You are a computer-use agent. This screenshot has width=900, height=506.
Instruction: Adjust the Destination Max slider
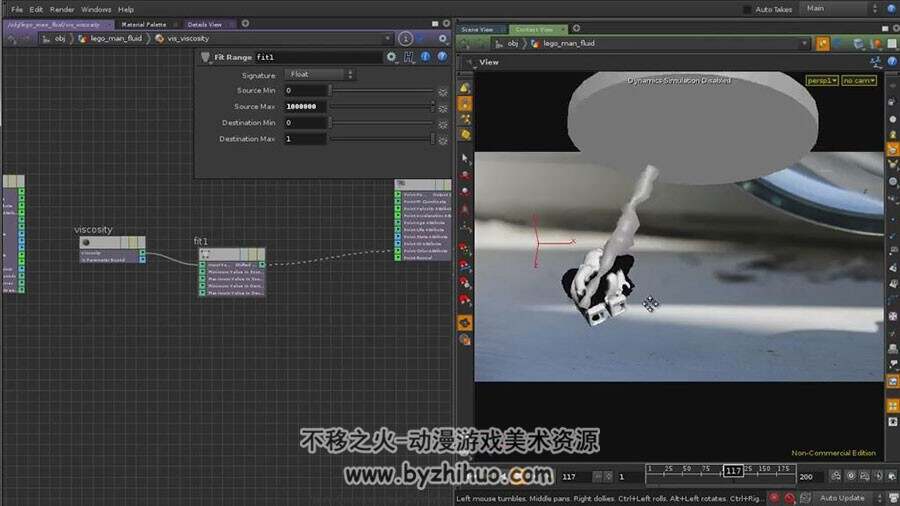(381, 139)
